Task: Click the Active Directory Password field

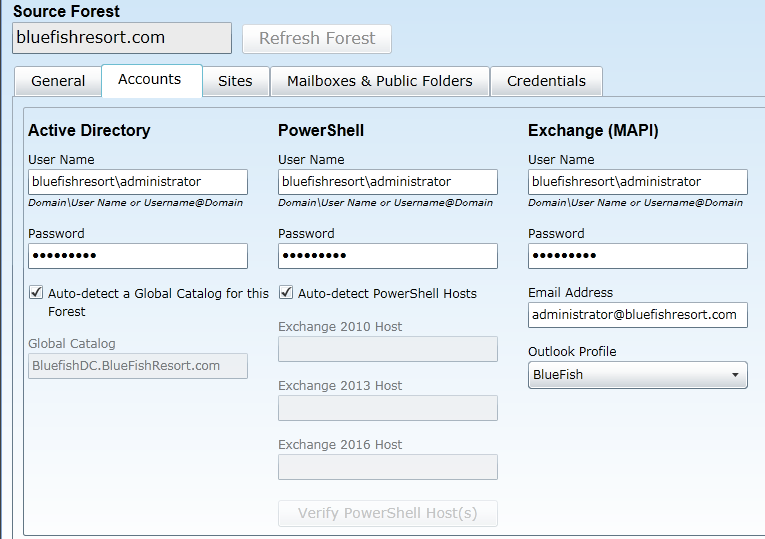Action: 138,256
